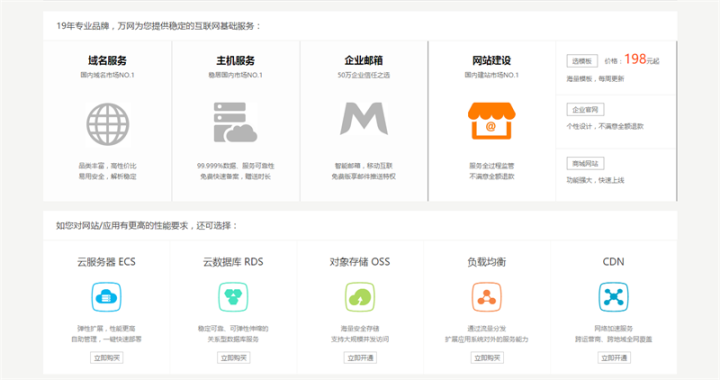Click the text 功能强大，快速上线
The height and width of the screenshot is (380, 720).
[595, 180]
